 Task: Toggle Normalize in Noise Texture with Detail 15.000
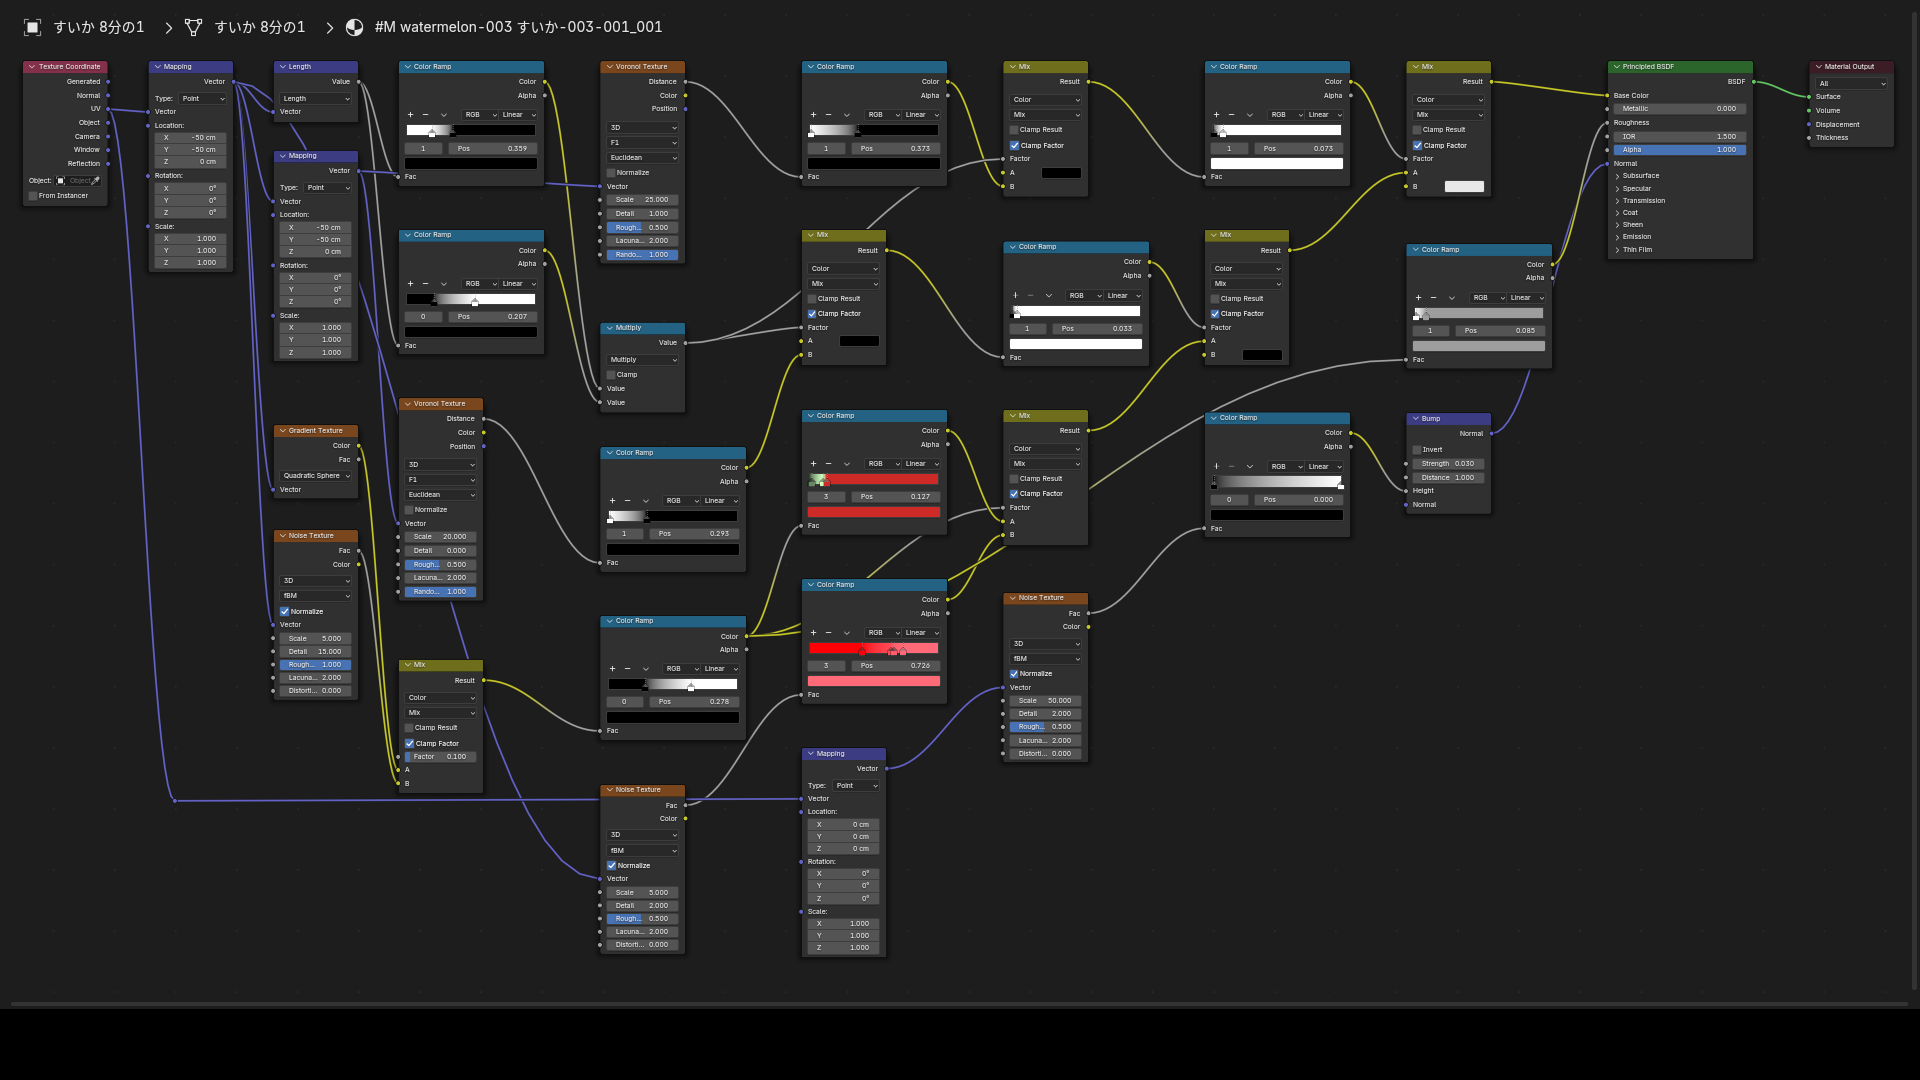pos(285,612)
